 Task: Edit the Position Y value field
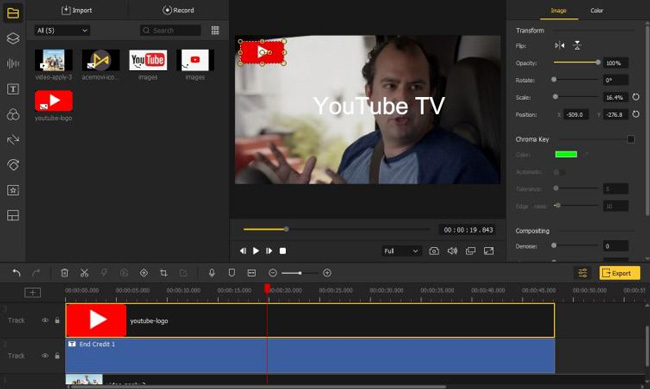coord(616,114)
